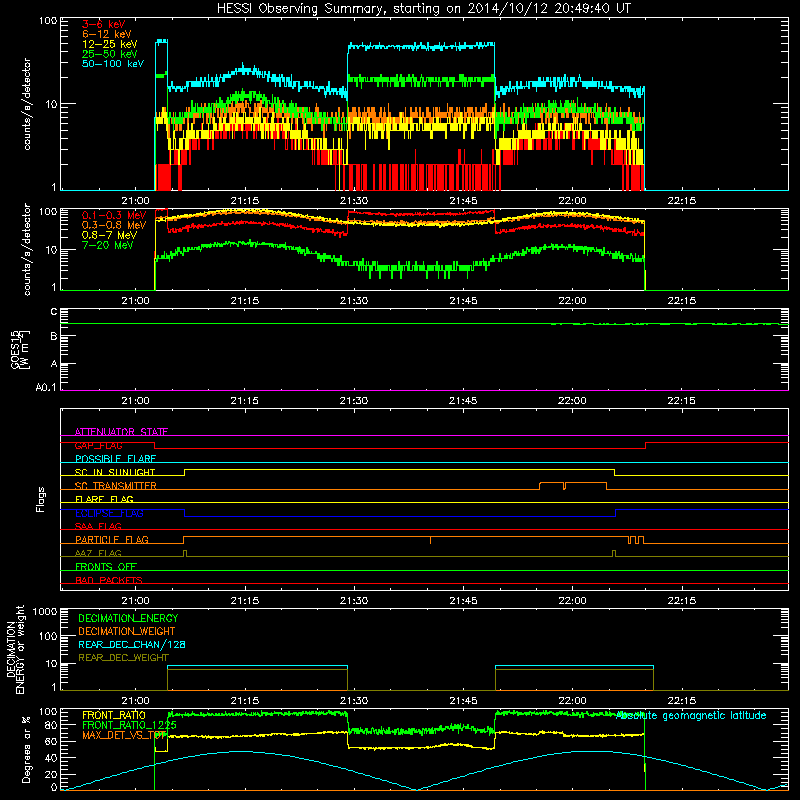Image resolution: width=800 pixels, height=800 pixels.
Task: Click the 7-20 MeV legend label
Action: click(x=108, y=245)
